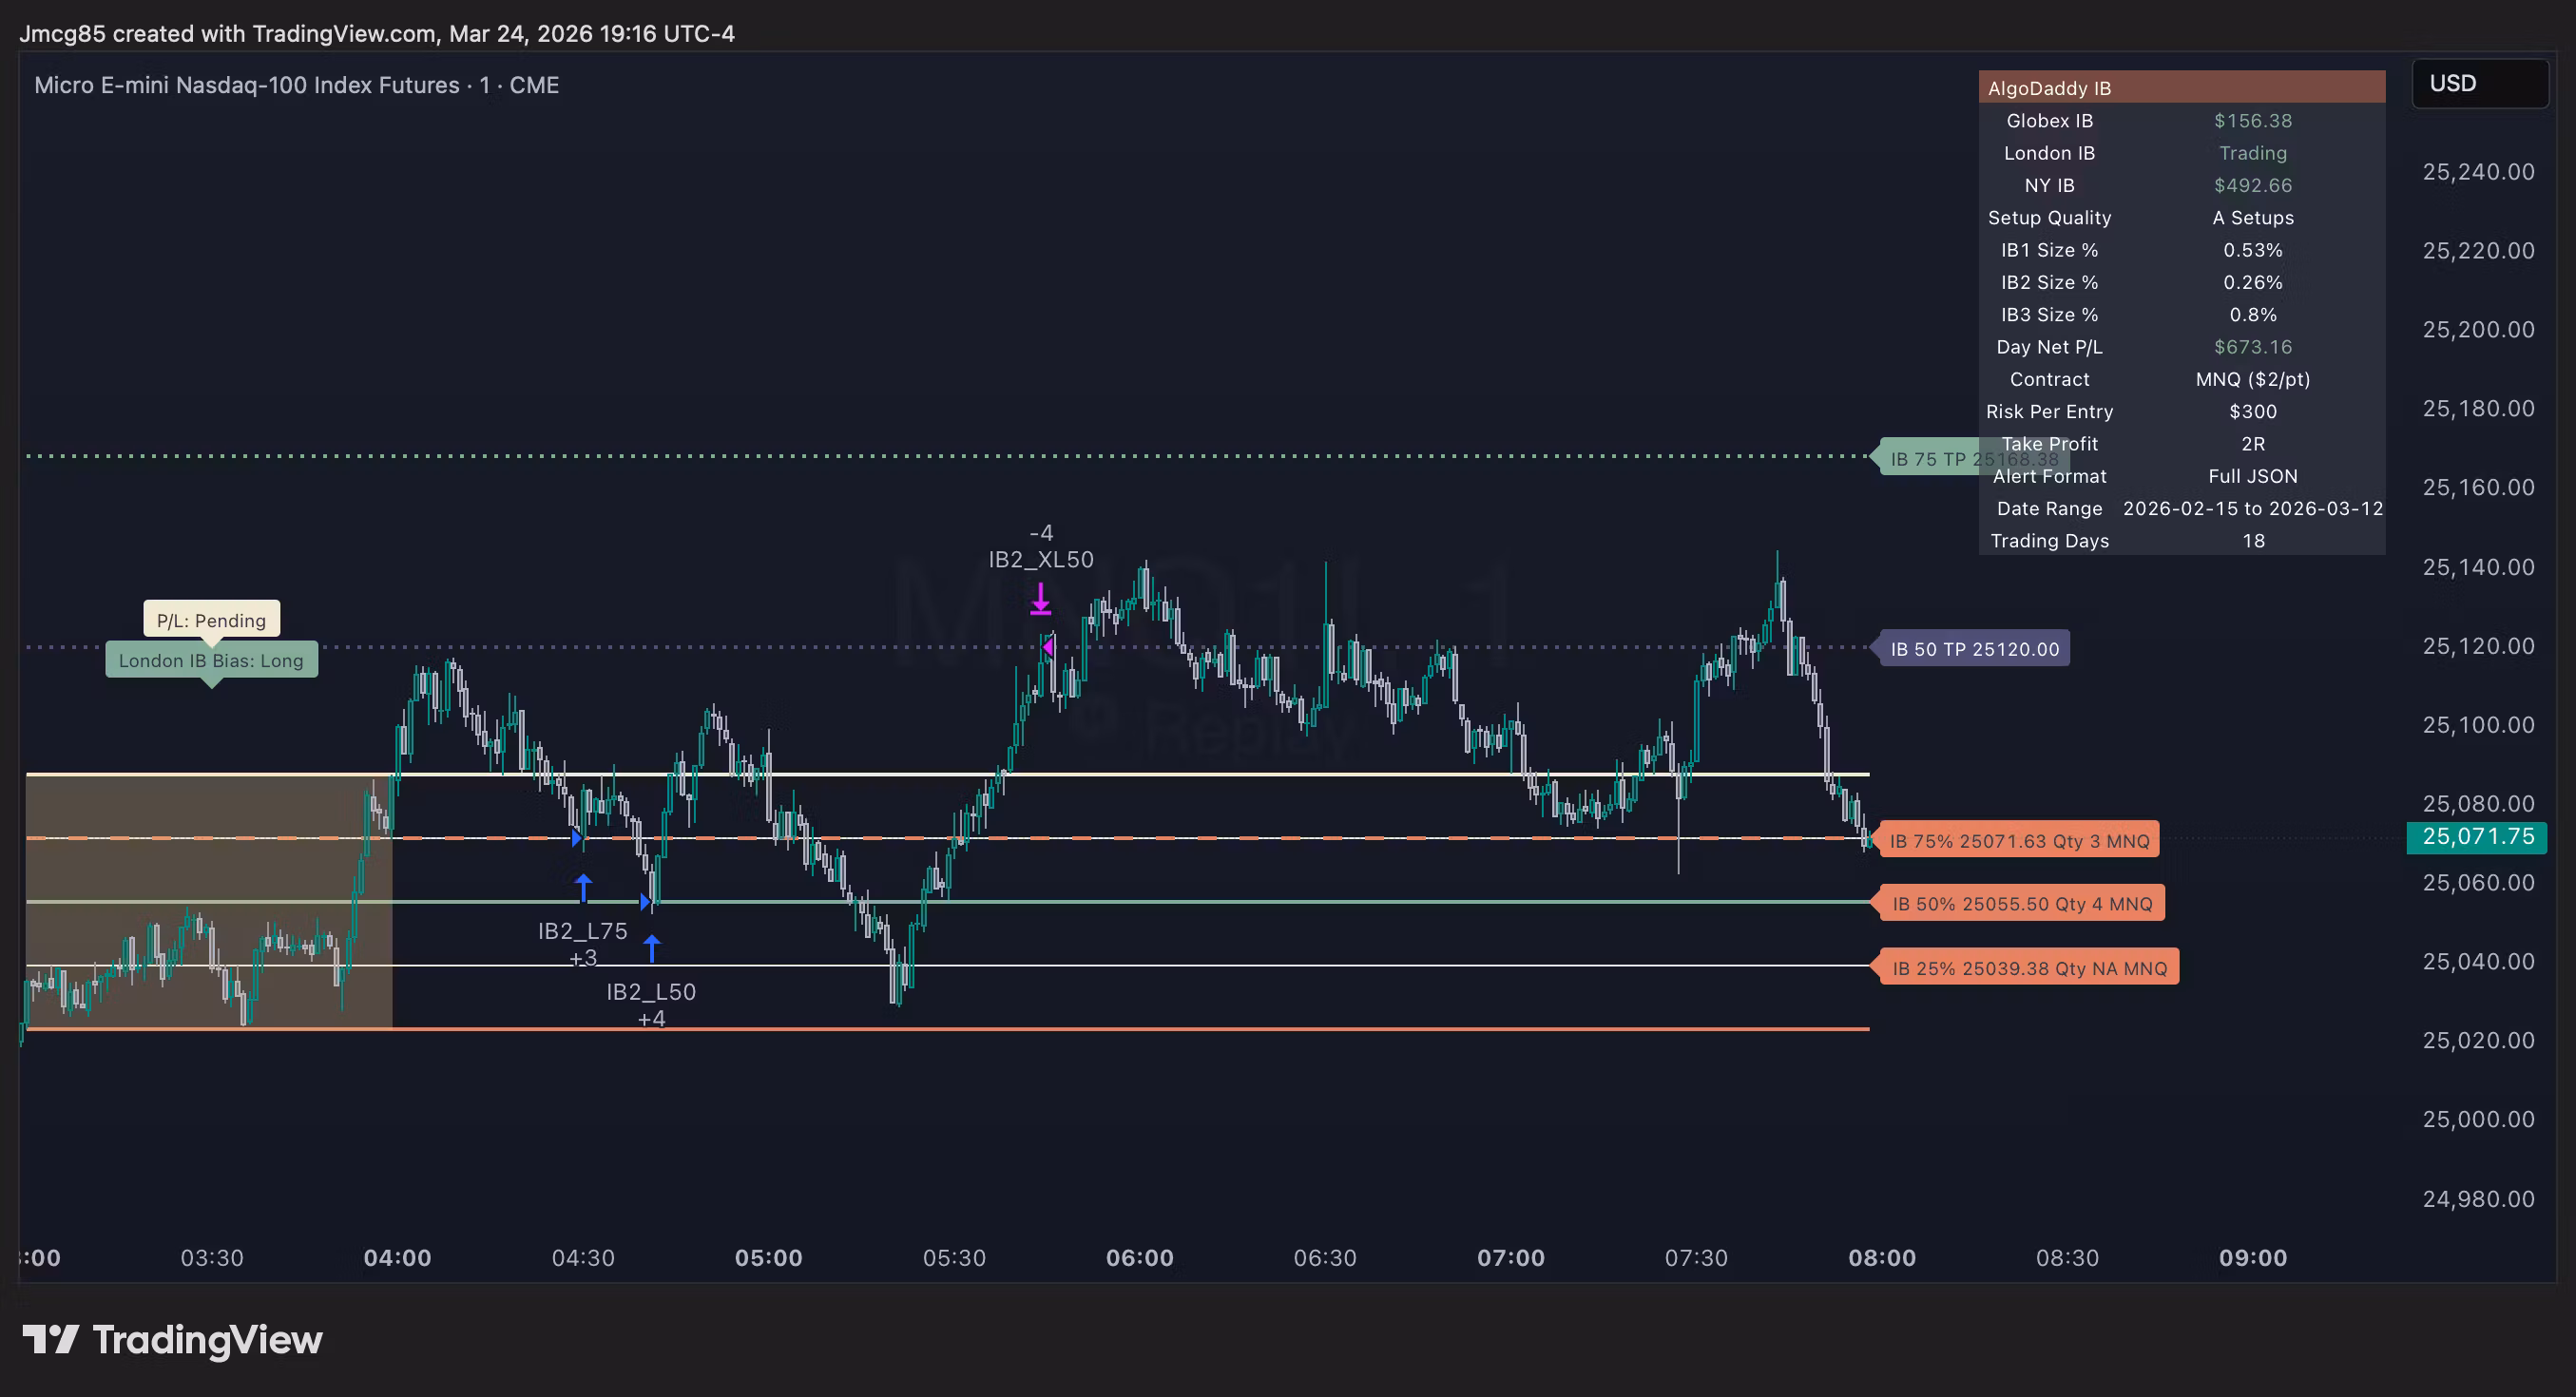
Task: Click IB 75% 25071.63 Qty 3 MNQ label
Action: click(2019, 841)
